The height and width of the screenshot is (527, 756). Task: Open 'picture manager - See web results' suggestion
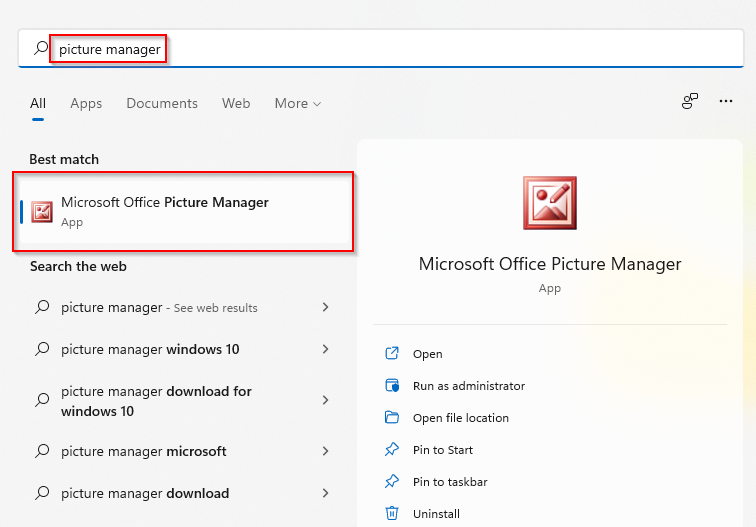[x=160, y=307]
